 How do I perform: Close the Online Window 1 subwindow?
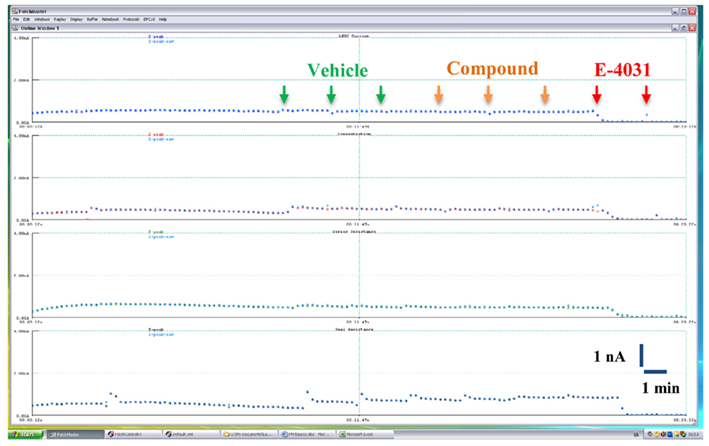692,28
